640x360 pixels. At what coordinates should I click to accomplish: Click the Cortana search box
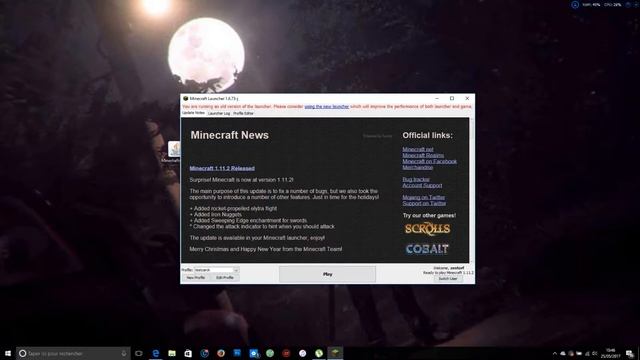(x=73, y=353)
